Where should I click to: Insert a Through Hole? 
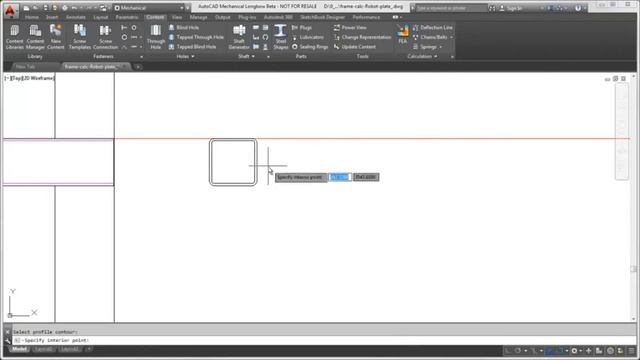(156, 37)
